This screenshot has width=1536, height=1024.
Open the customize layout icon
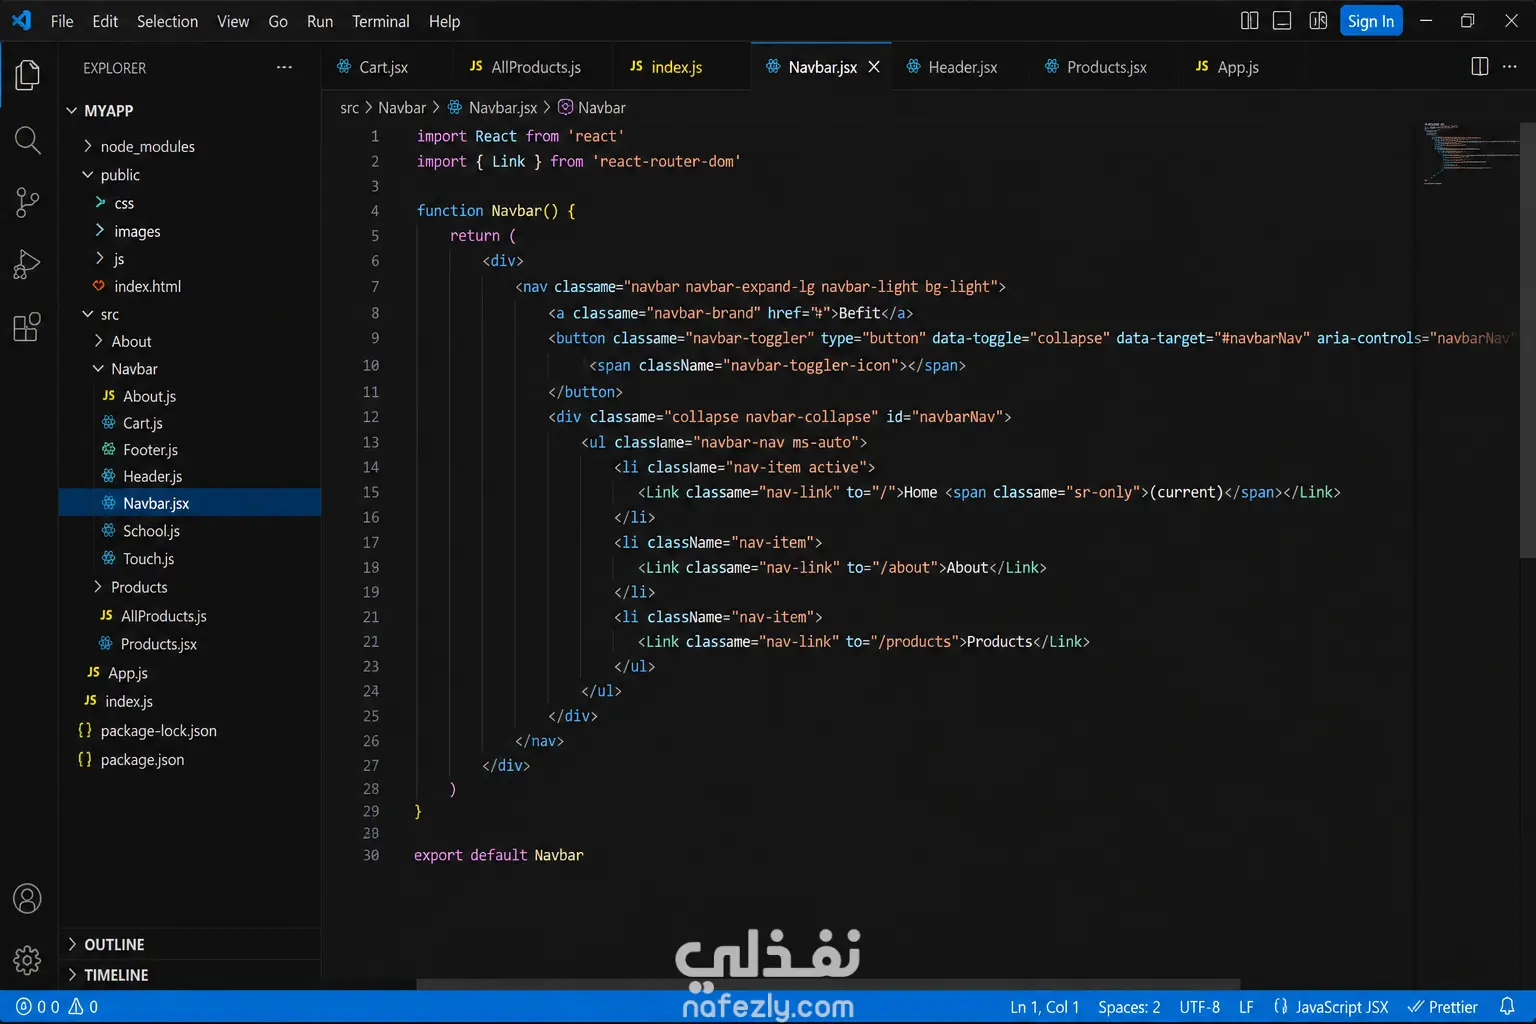pyautogui.click(x=1318, y=21)
